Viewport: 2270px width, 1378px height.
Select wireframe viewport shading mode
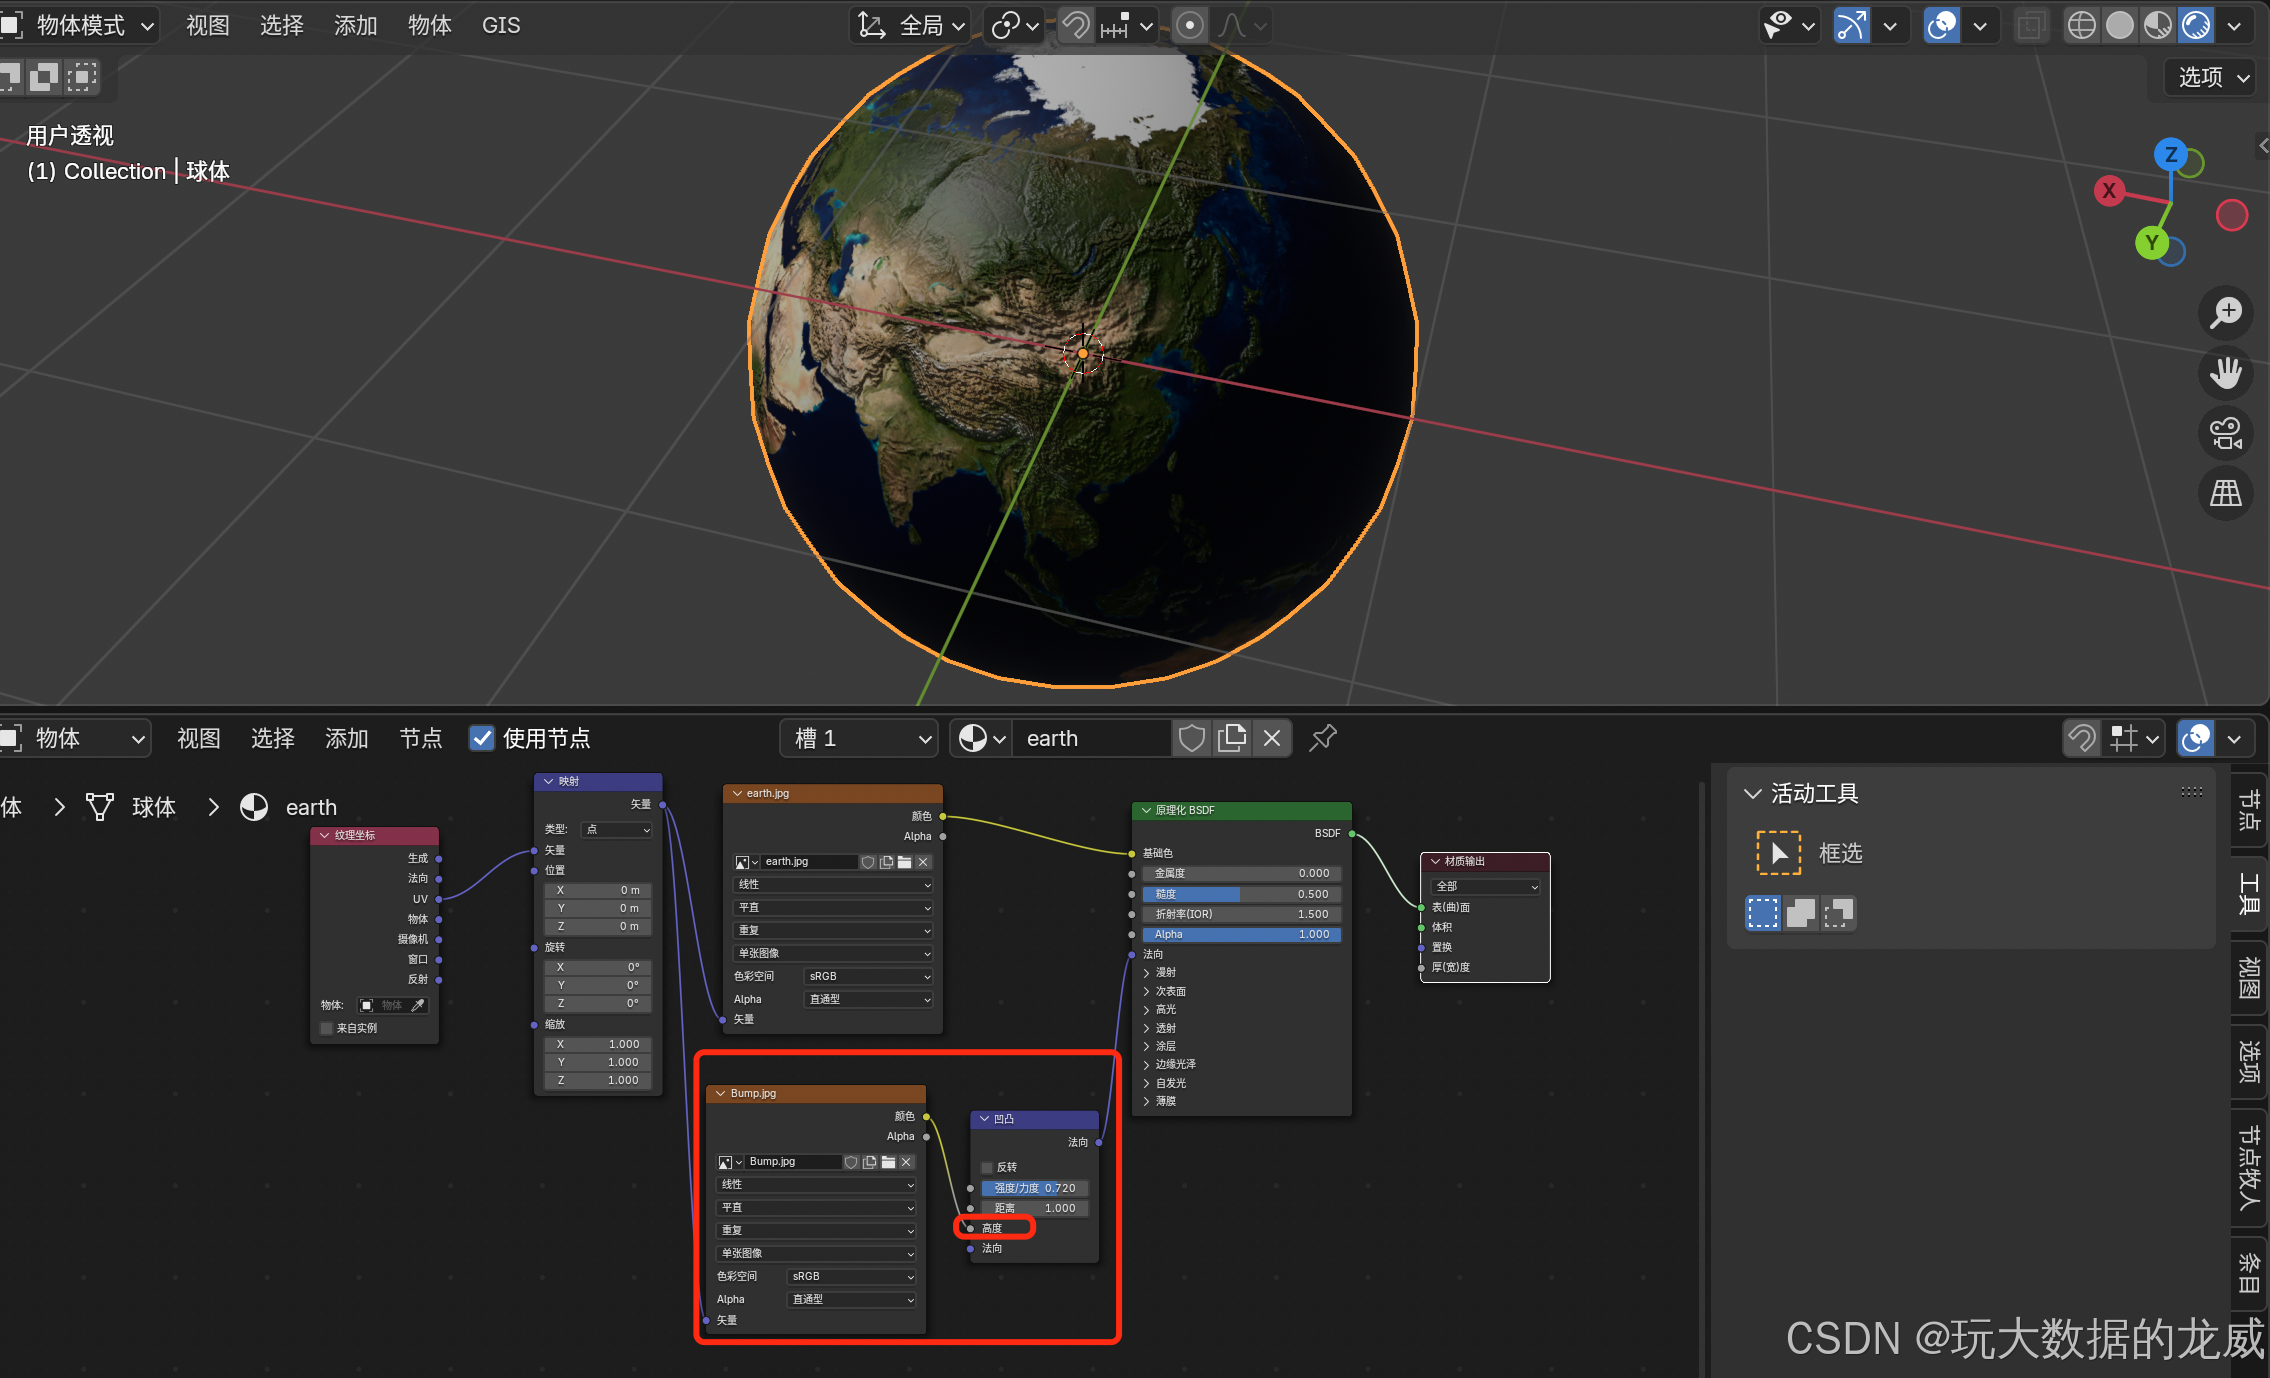2081,25
